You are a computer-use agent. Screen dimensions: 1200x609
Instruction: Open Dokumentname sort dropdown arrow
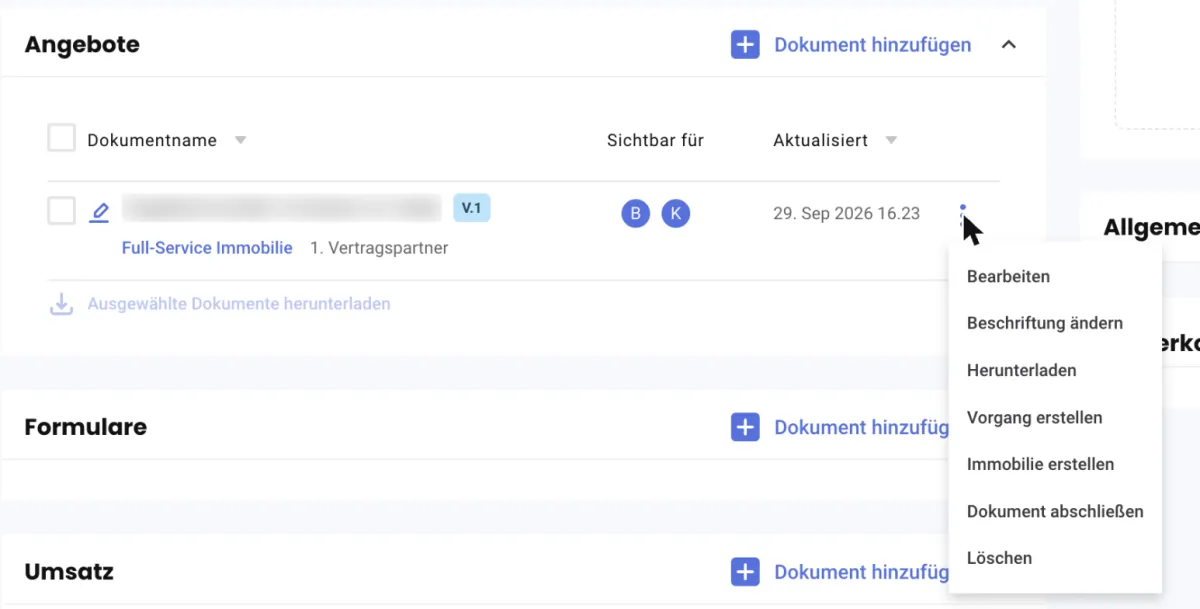tap(240, 141)
